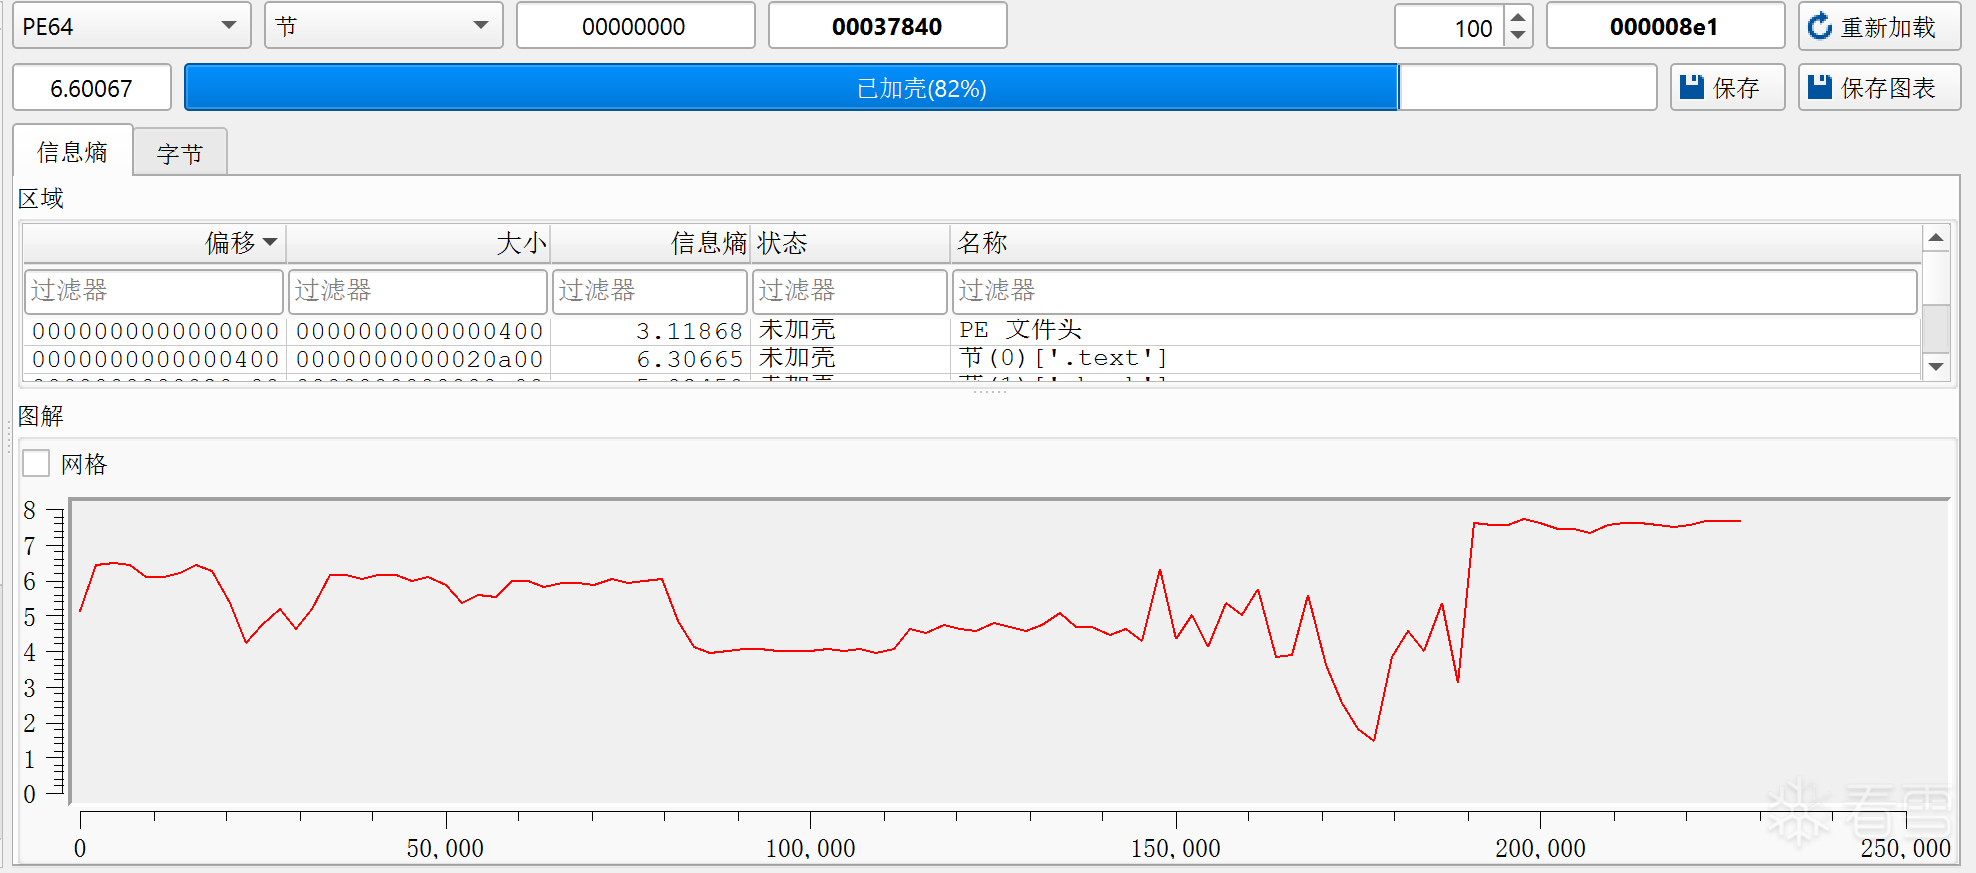
Task: Click the 名称 filter input field
Action: point(1434,291)
